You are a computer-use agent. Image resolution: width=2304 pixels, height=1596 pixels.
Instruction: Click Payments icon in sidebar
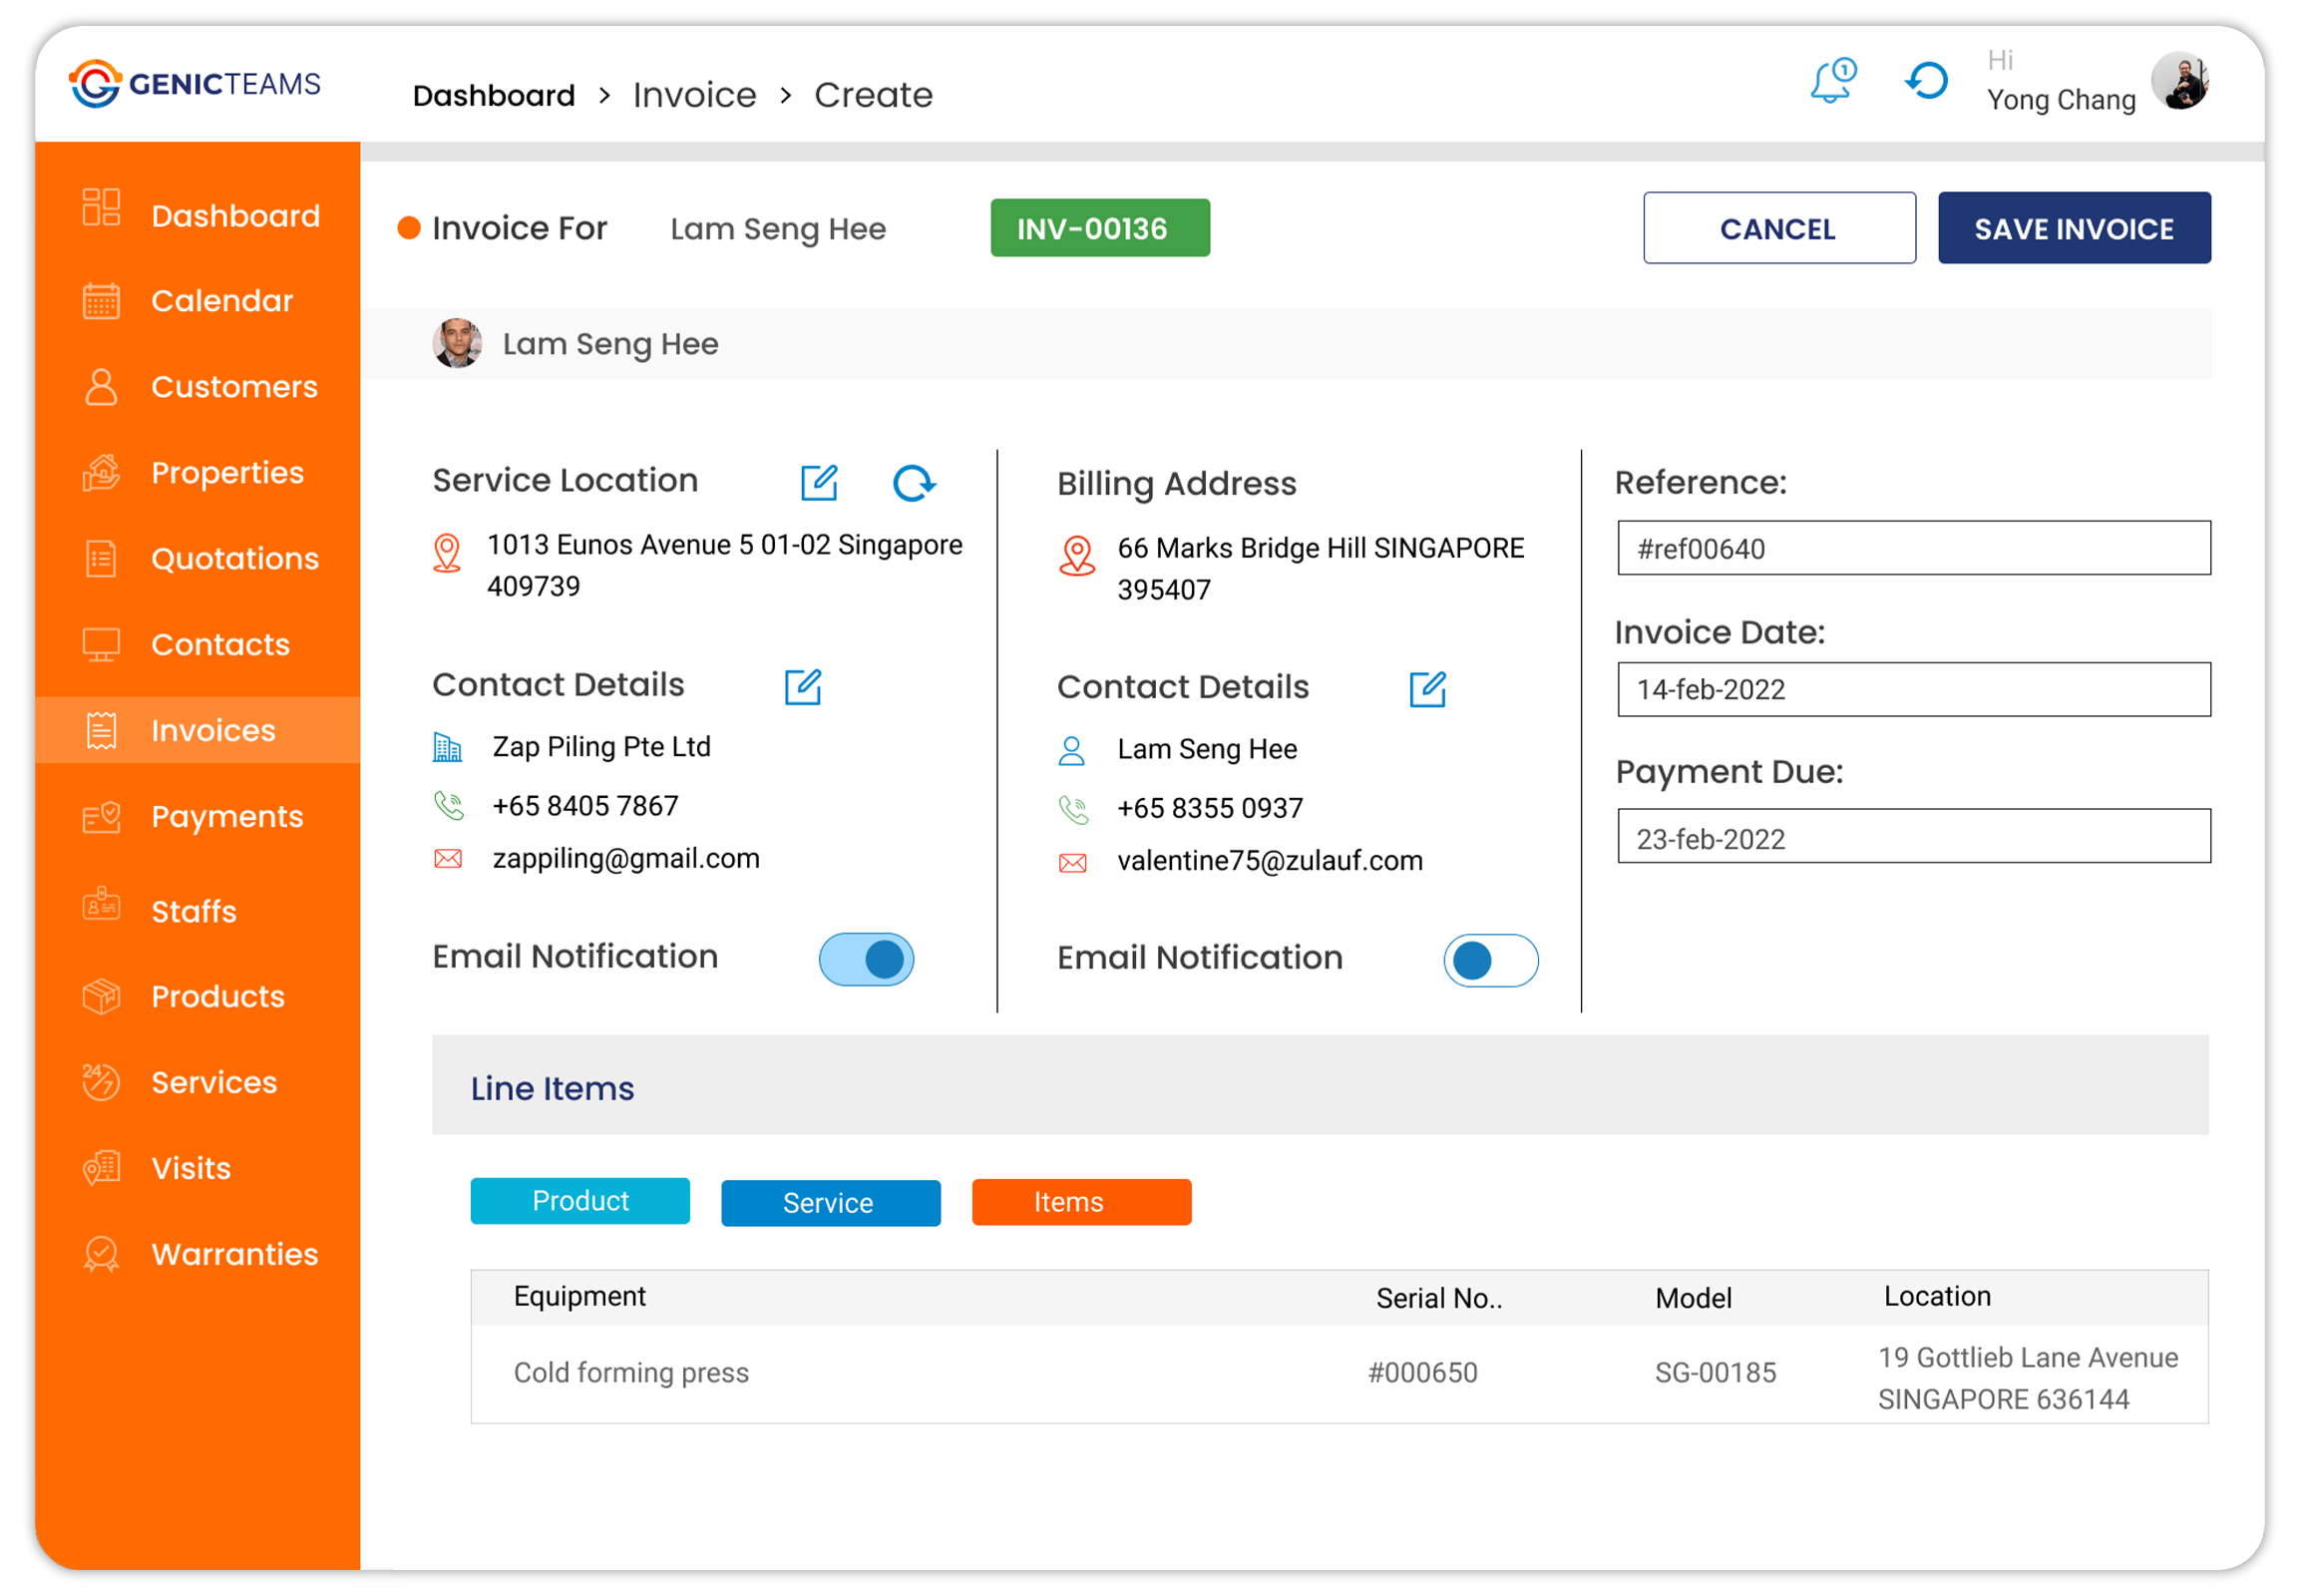tap(101, 818)
